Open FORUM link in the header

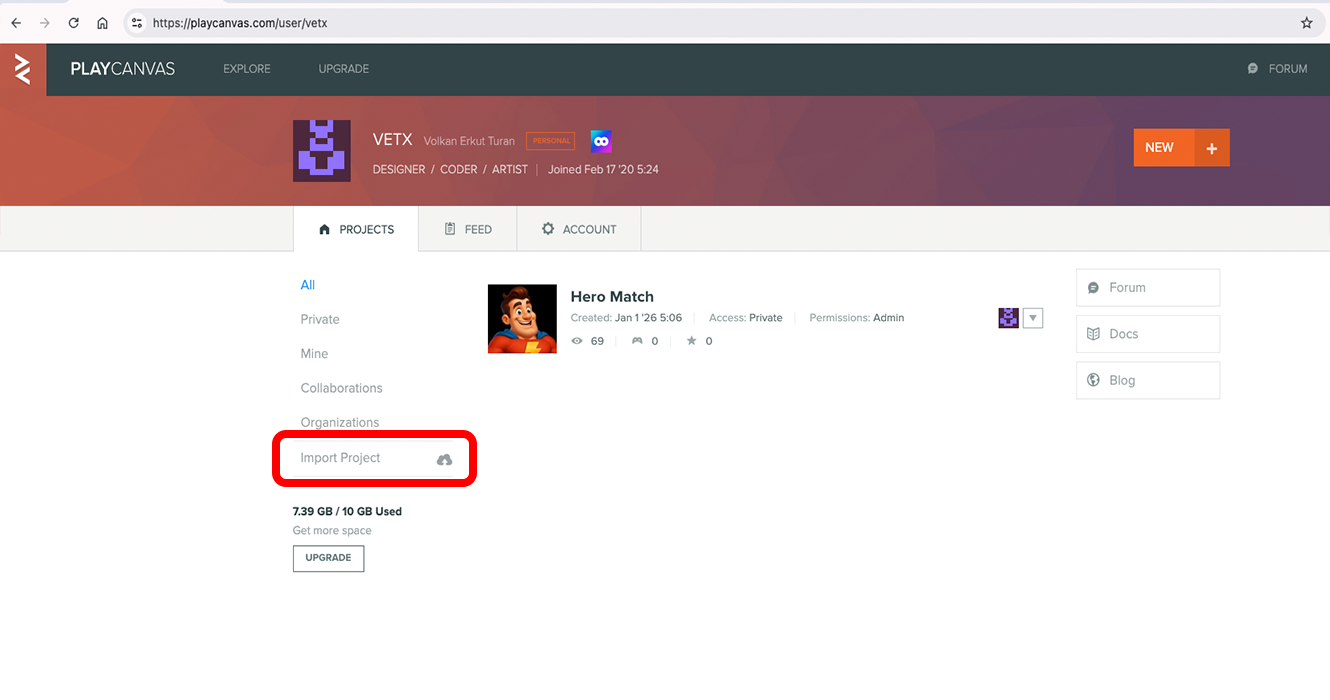pyautogui.click(x=1278, y=69)
